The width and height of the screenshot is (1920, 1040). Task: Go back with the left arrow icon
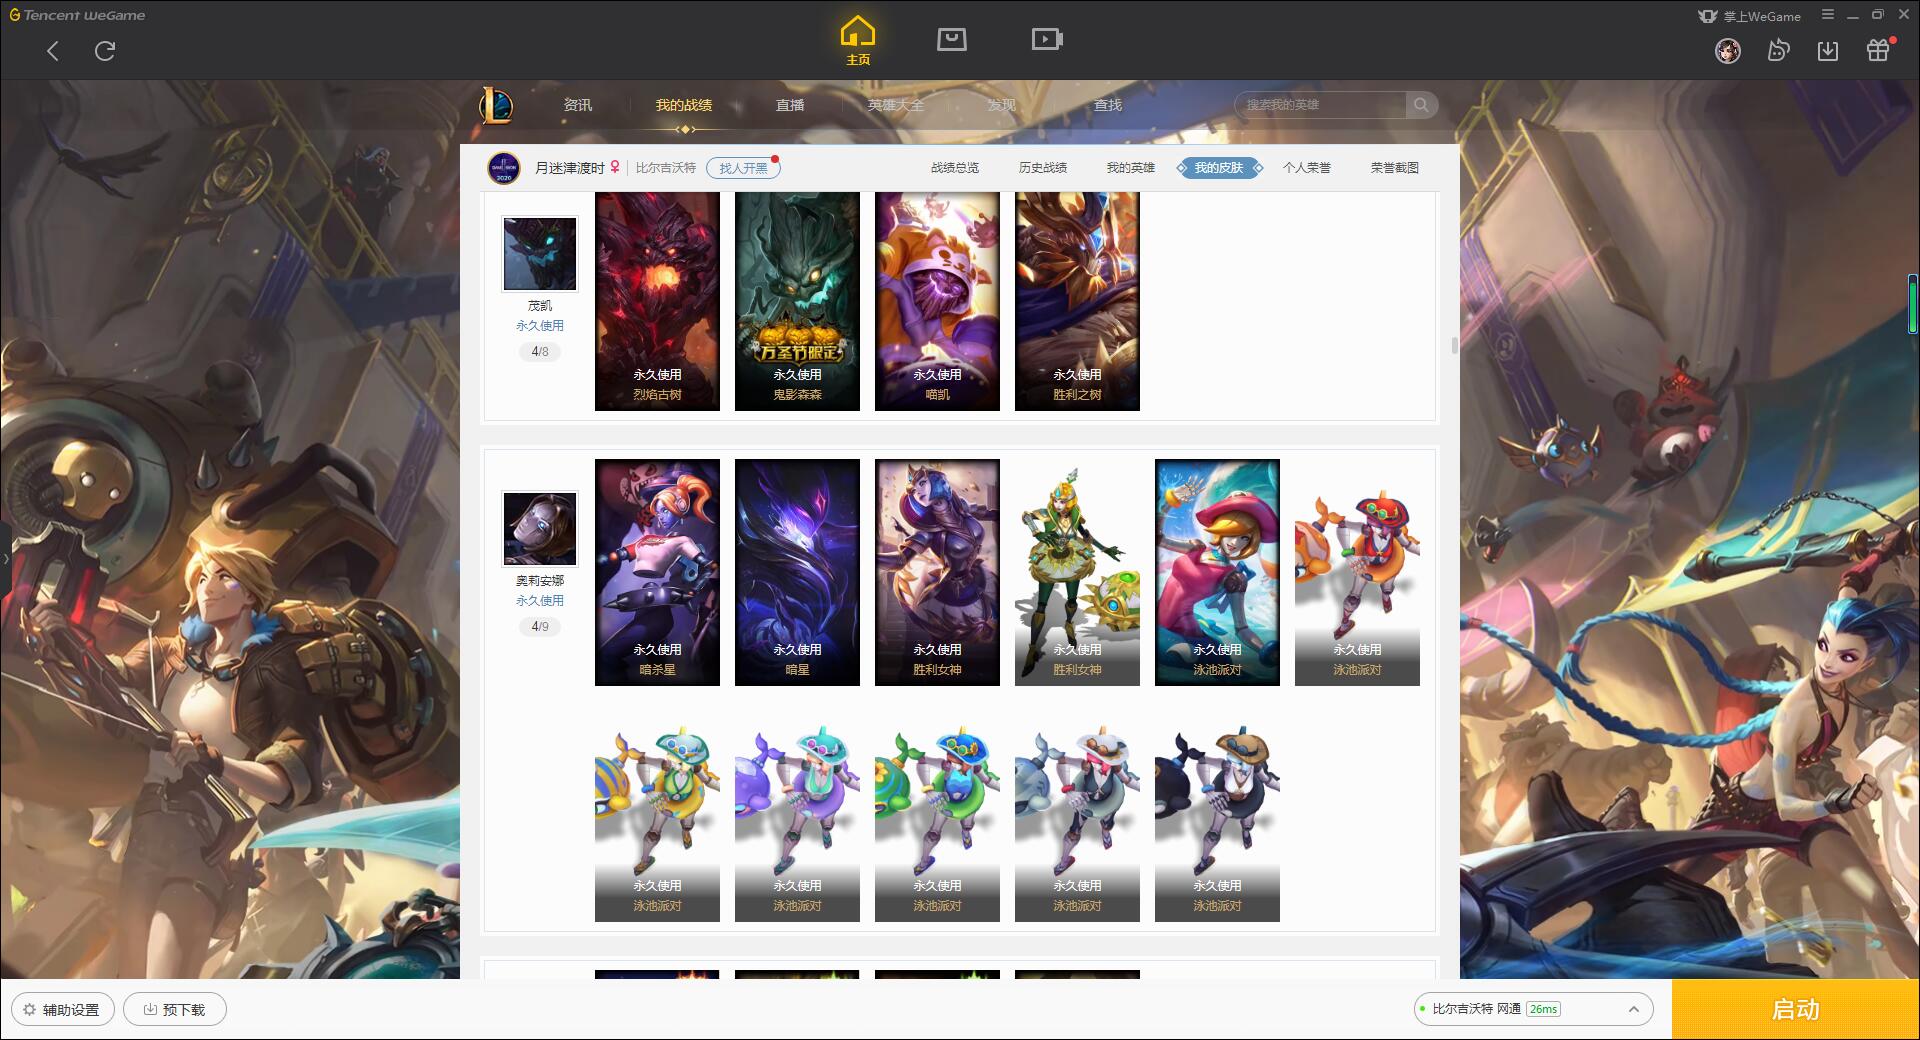[53, 51]
